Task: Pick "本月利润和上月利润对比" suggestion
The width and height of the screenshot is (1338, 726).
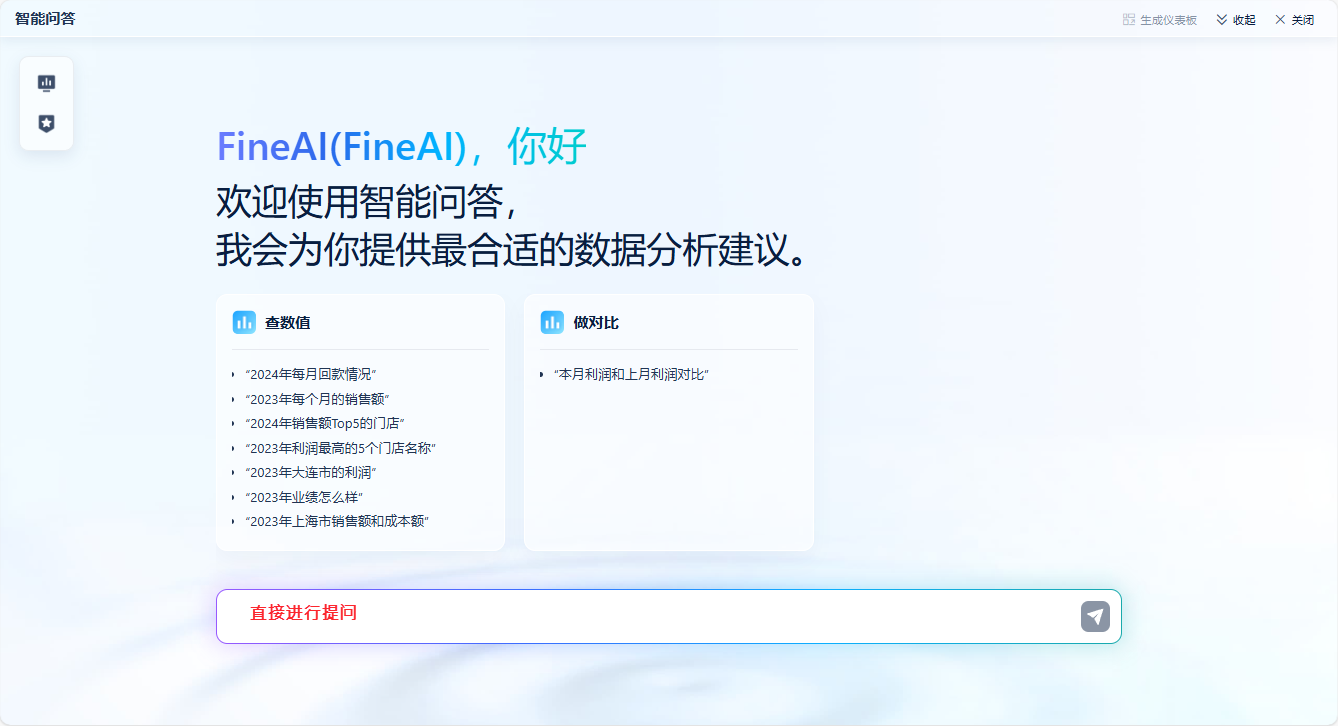Action: [631, 374]
